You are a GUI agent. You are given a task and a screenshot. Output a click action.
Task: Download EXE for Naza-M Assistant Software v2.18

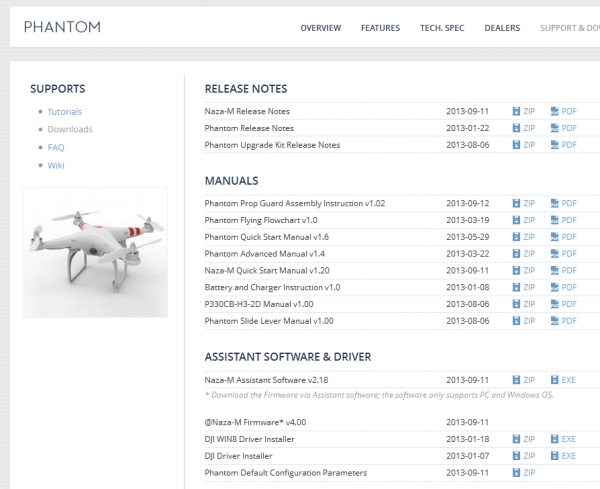(563, 380)
